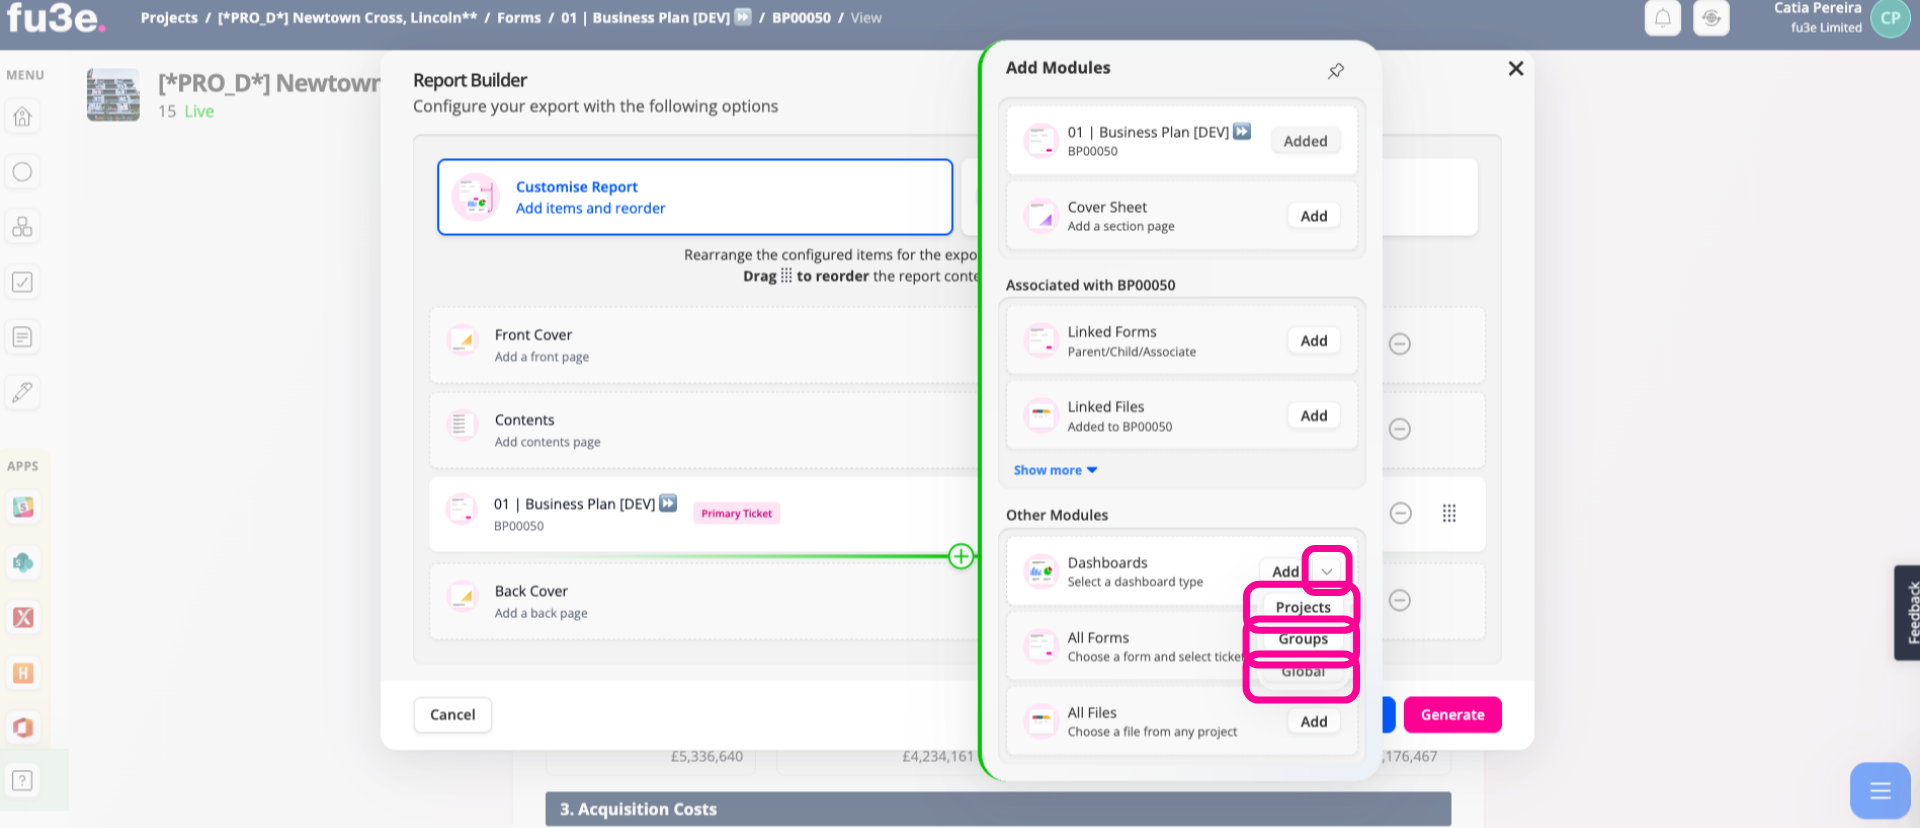Open the help question mark icon
The image size is (1920, 828).
tap(22, 781)
